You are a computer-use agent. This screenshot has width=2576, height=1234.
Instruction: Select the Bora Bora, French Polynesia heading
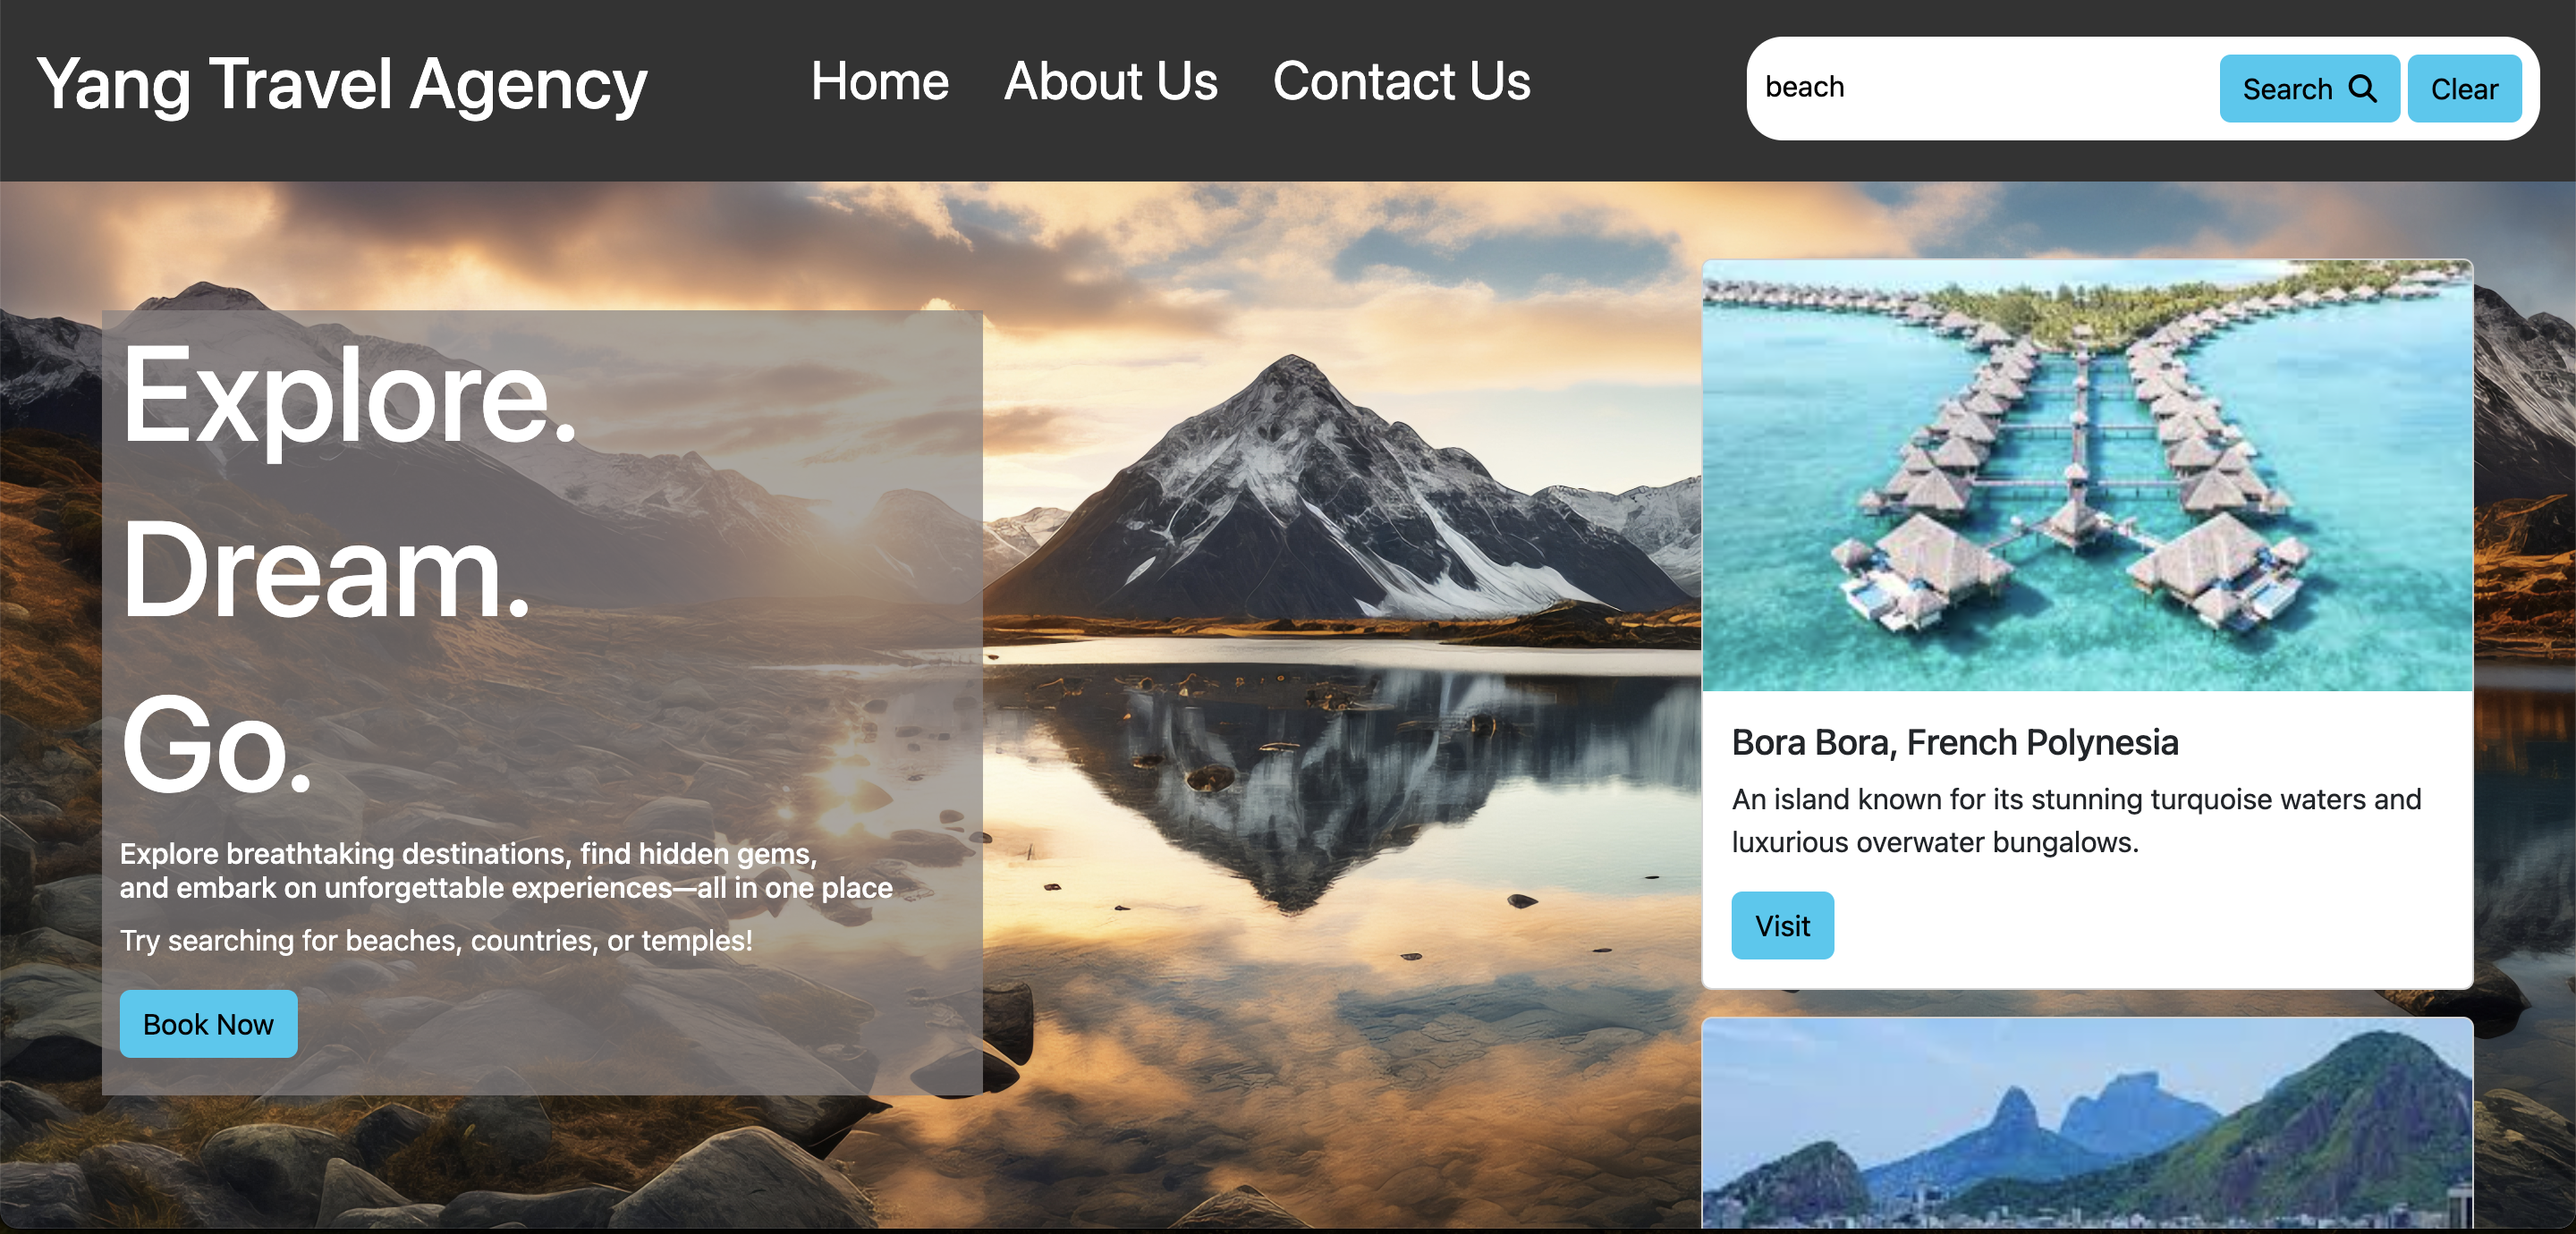click(1954, 742)
